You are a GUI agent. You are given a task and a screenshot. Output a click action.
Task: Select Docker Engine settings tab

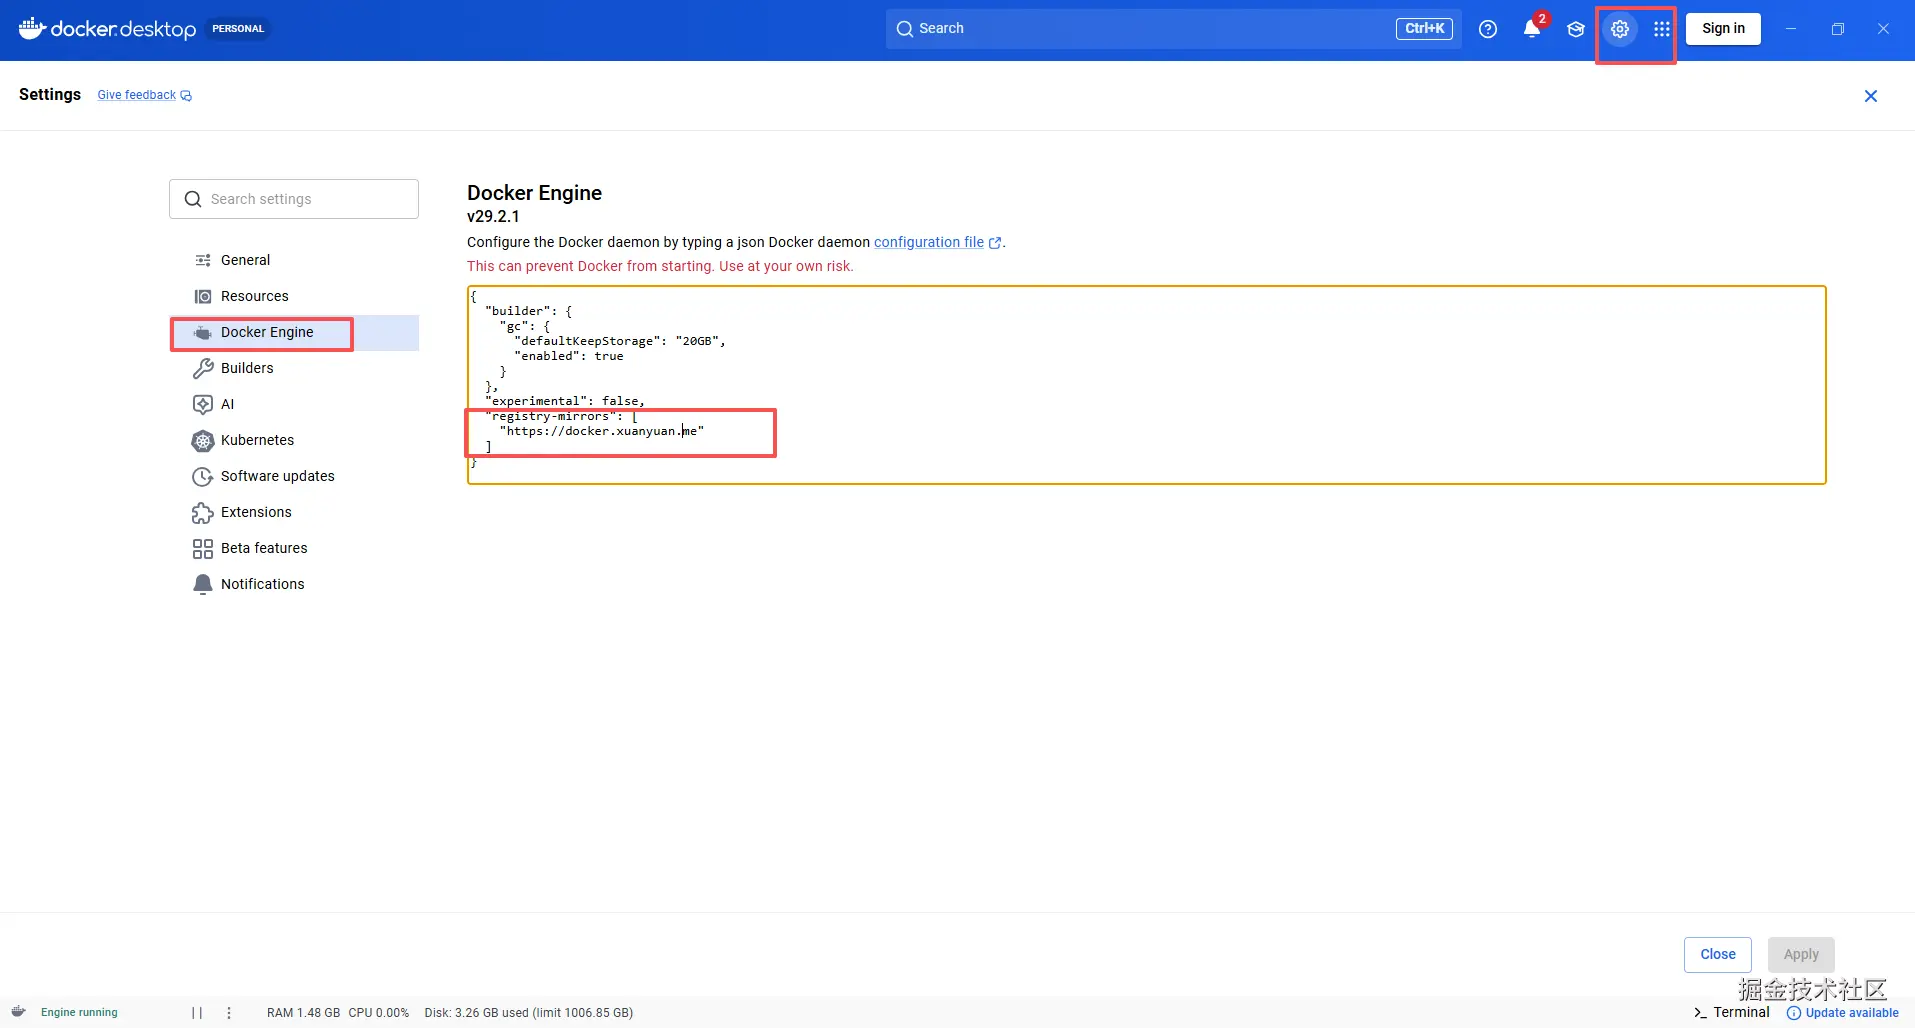click(x=294, y=332)
